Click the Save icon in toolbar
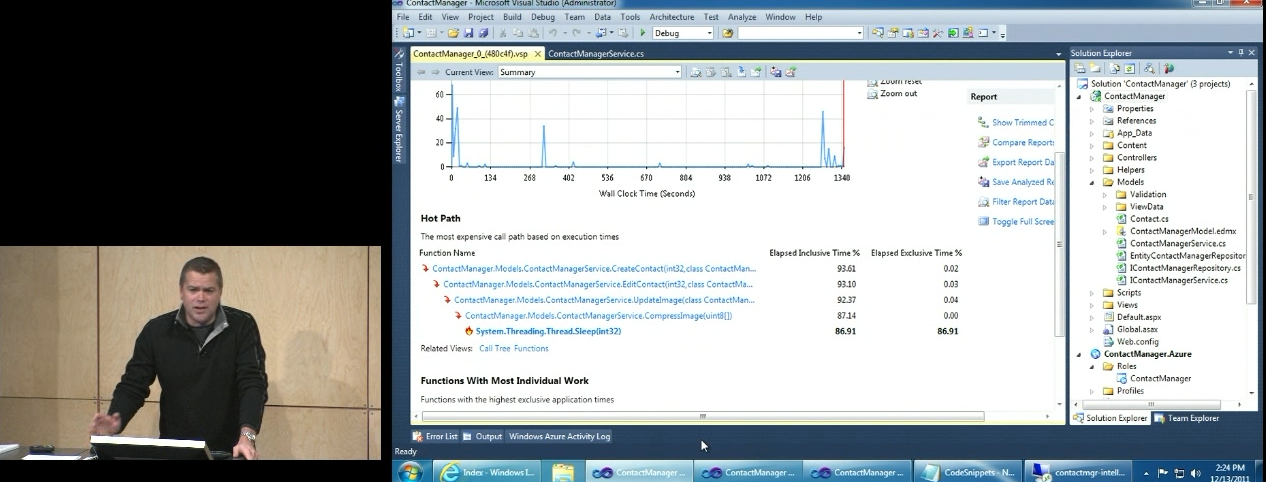 [468, 33]
